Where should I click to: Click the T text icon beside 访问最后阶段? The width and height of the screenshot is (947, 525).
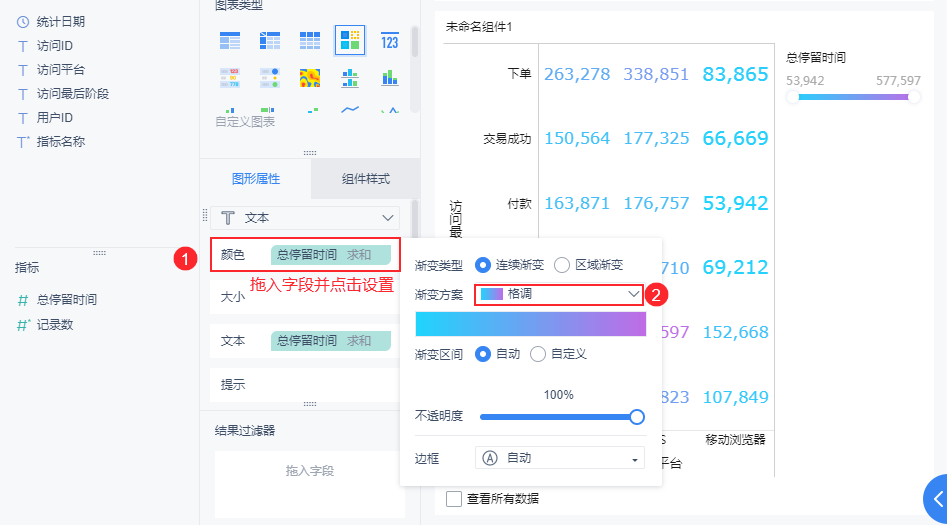(x=23, y=94)
